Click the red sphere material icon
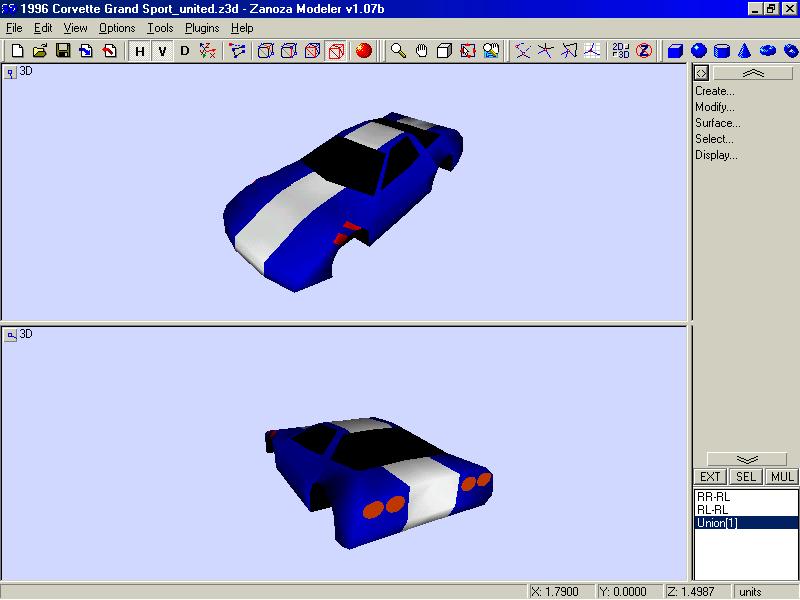This screenshot has height=600, width=800. [364, 51]
